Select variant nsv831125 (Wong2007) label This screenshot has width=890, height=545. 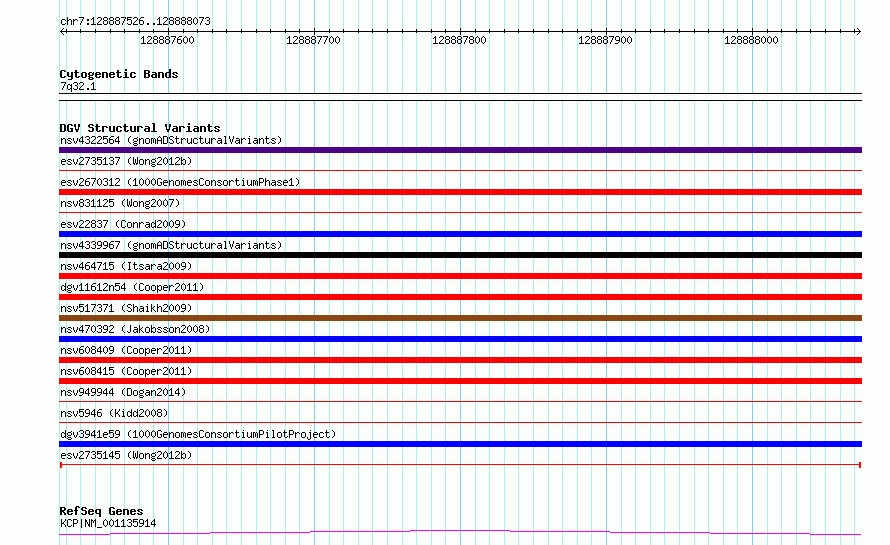click(x=120, y=203)
